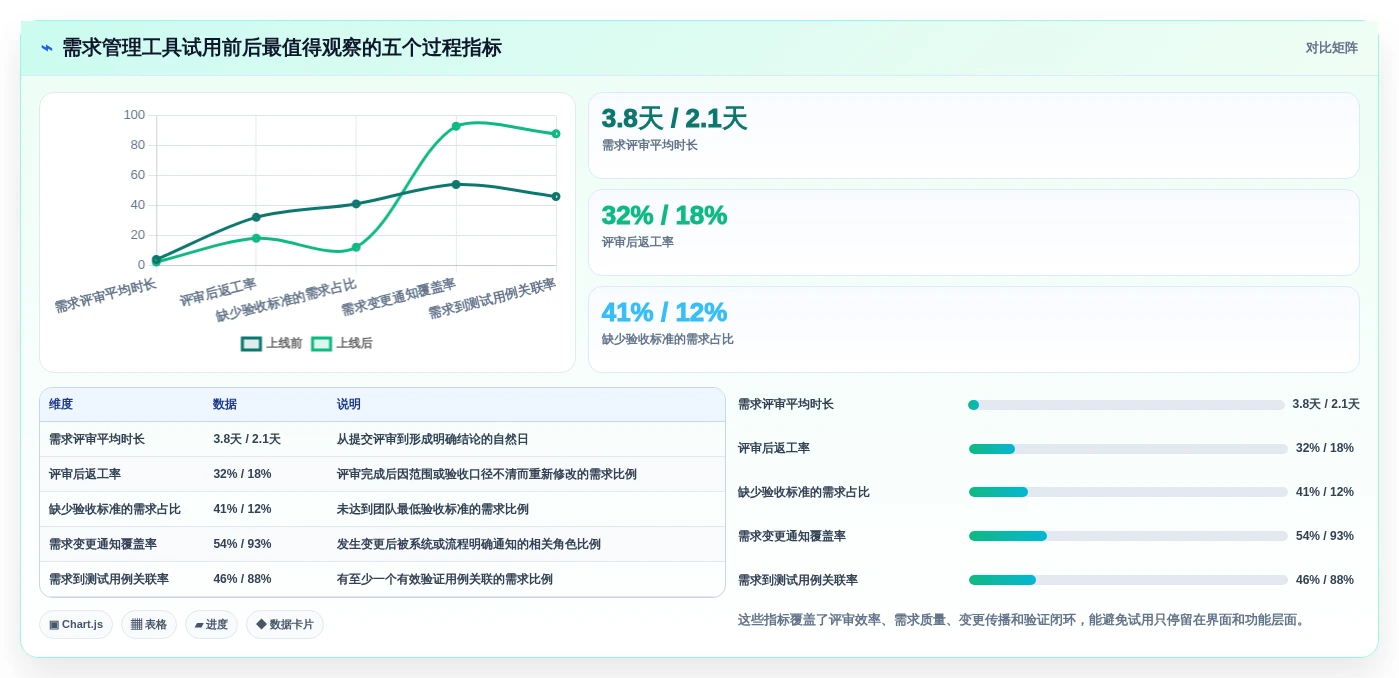The width and height of the screenshot is (1399, 678).
Task: Toggle the 上线后 legend swatch
Action: (x=321, y=343)
